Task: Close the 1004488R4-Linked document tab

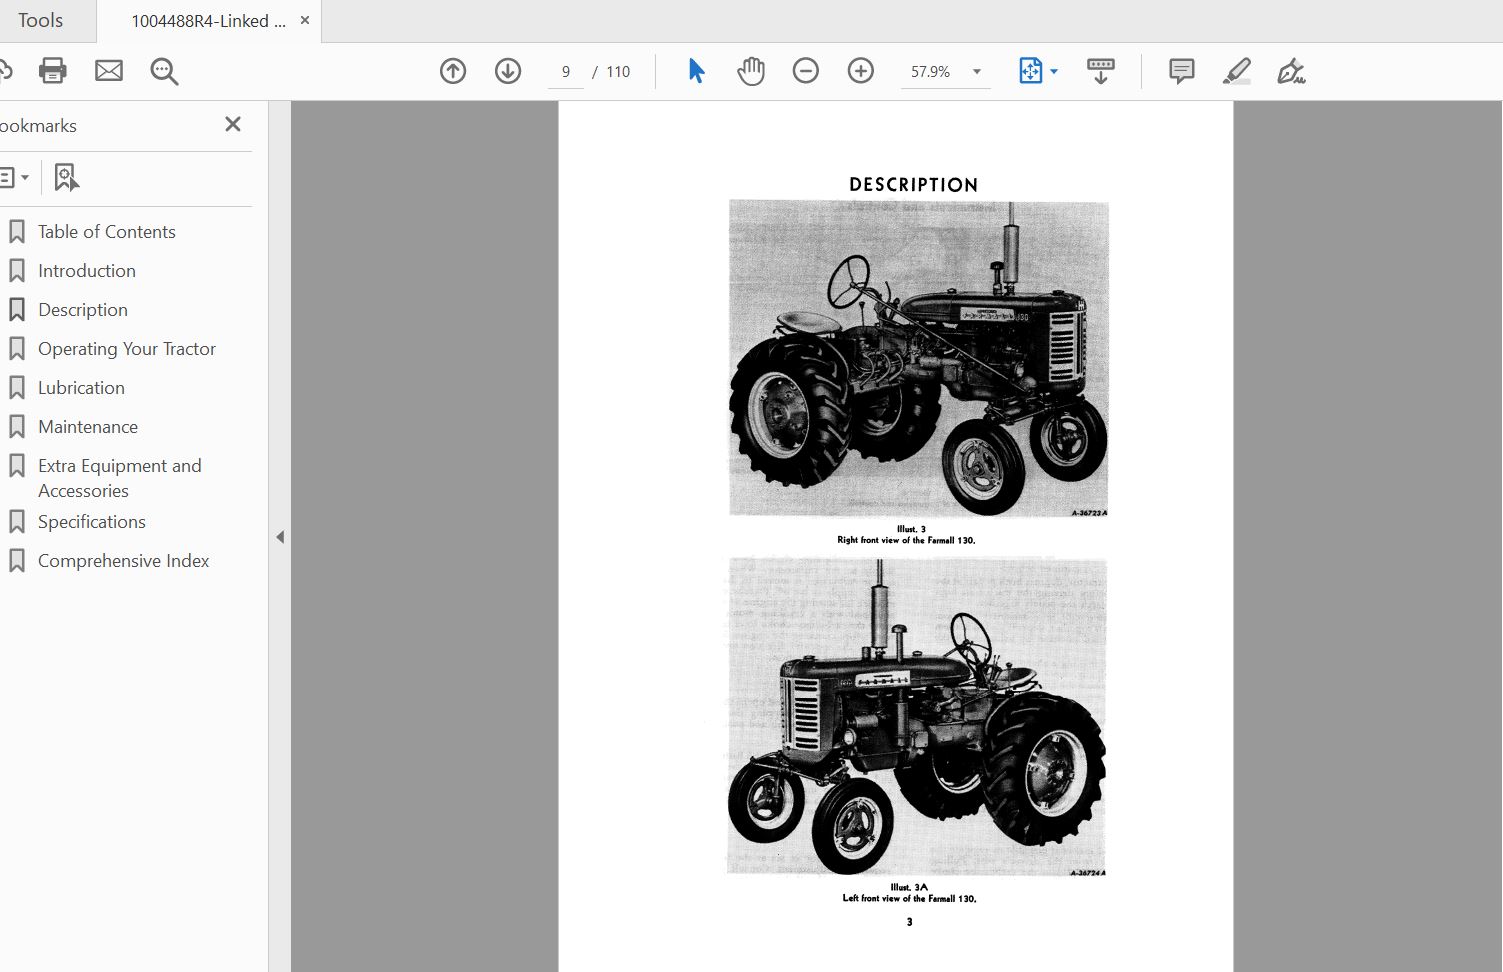Action: coord(305,20)
